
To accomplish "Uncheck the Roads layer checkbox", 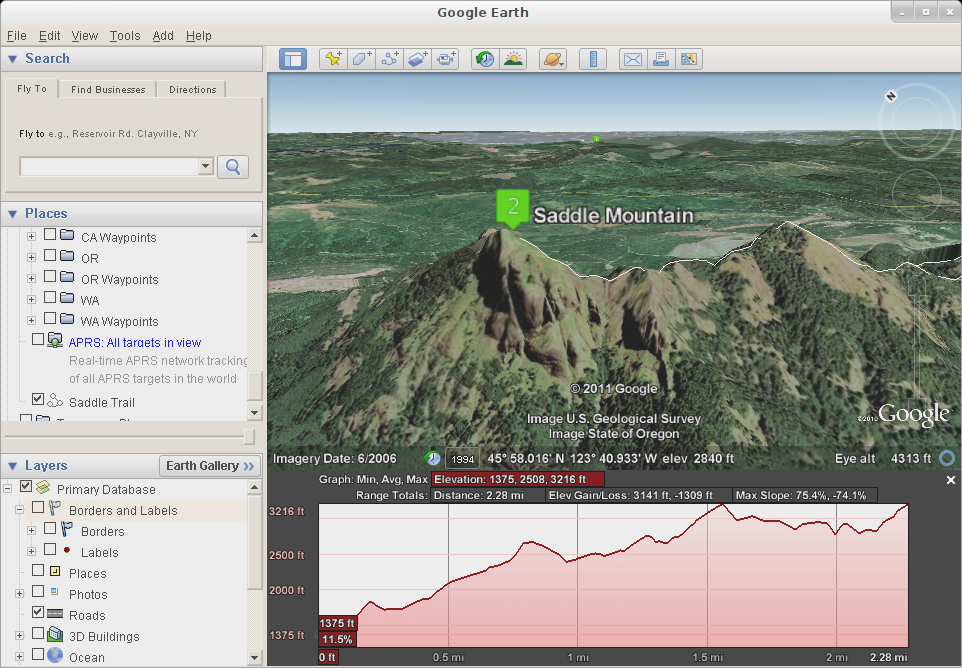I will tap(38, 612).
